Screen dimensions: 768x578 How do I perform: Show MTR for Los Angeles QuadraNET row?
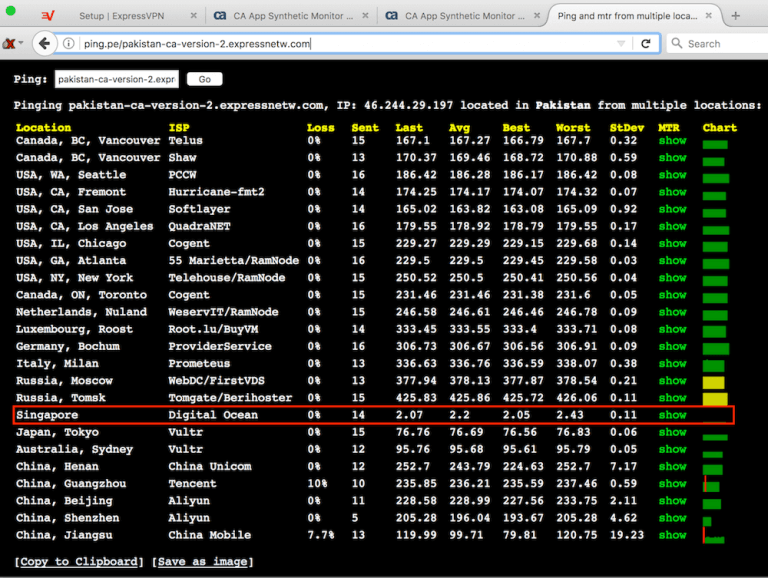click(x=672, y=226)
